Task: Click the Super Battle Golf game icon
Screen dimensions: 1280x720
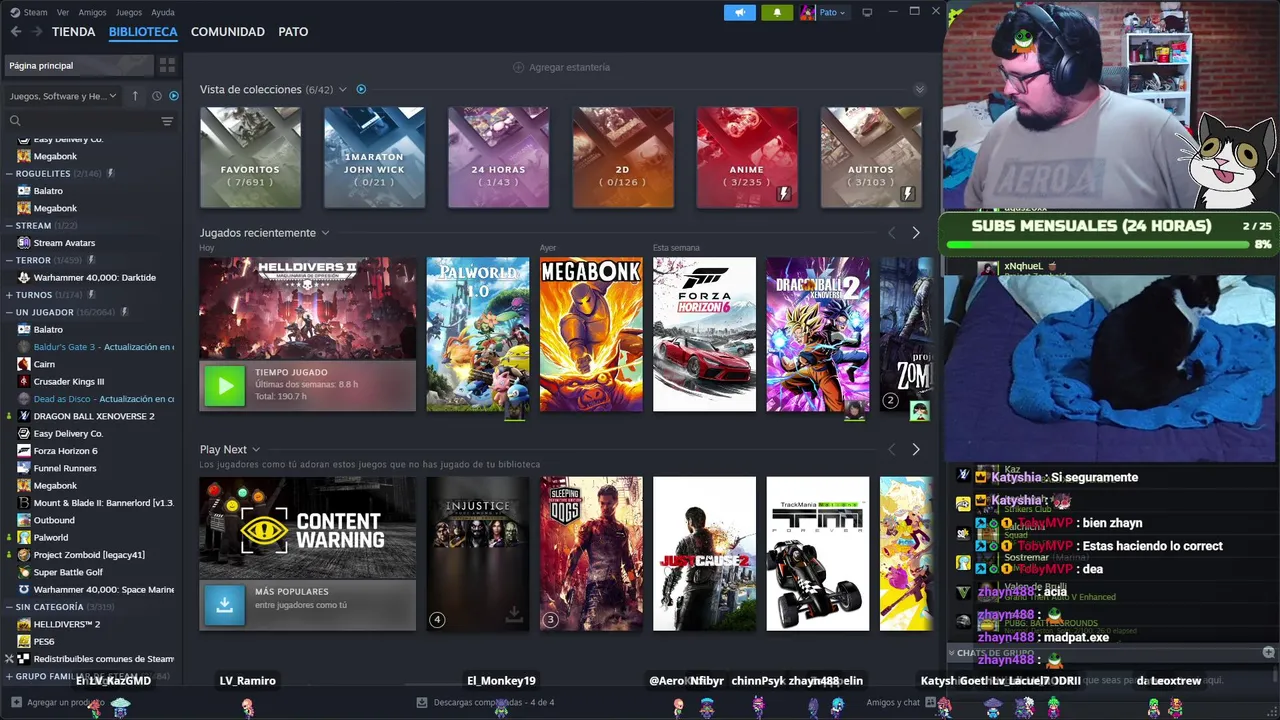Action: 24,572
